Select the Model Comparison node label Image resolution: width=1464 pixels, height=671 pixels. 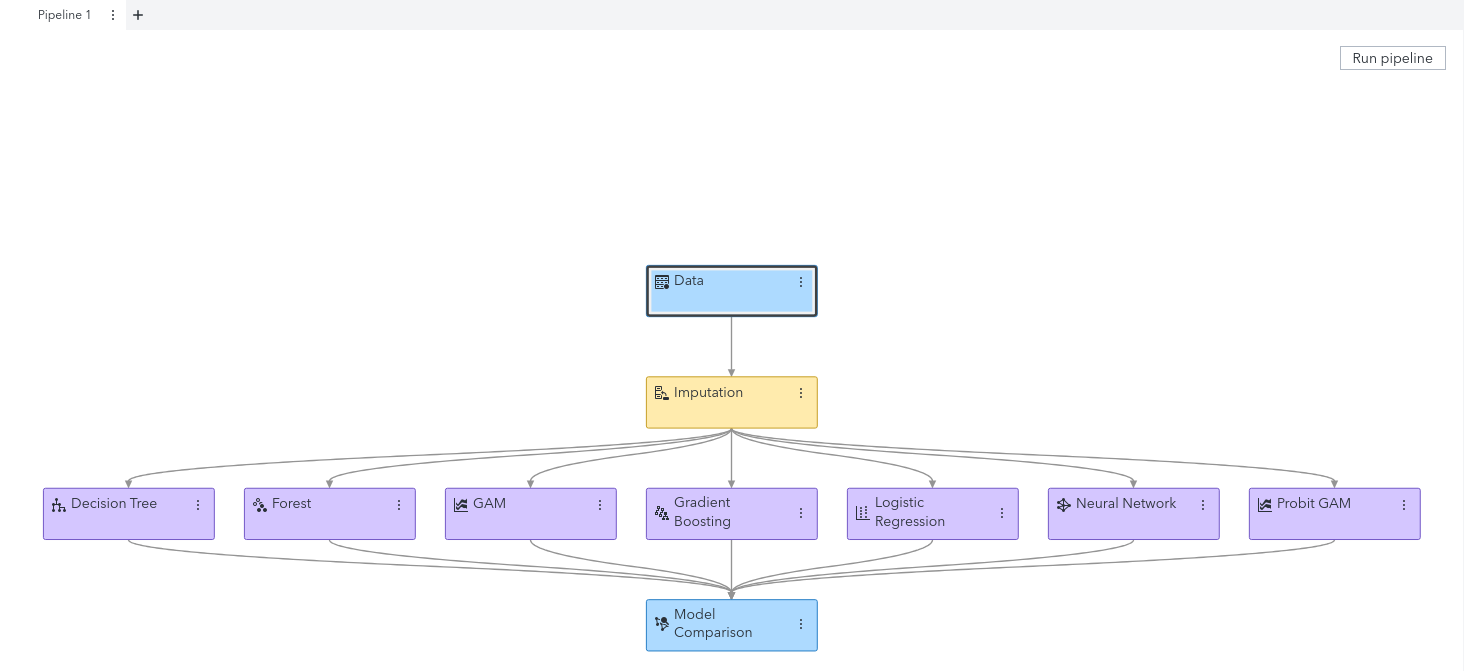[713, 623]
